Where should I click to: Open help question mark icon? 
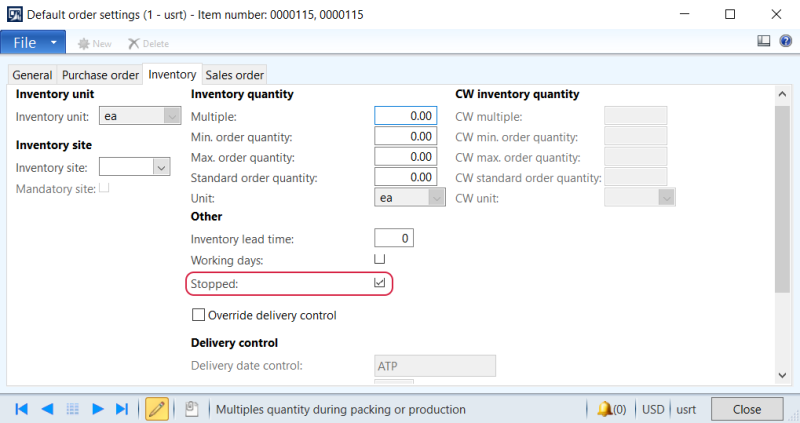tap(783, 42)
